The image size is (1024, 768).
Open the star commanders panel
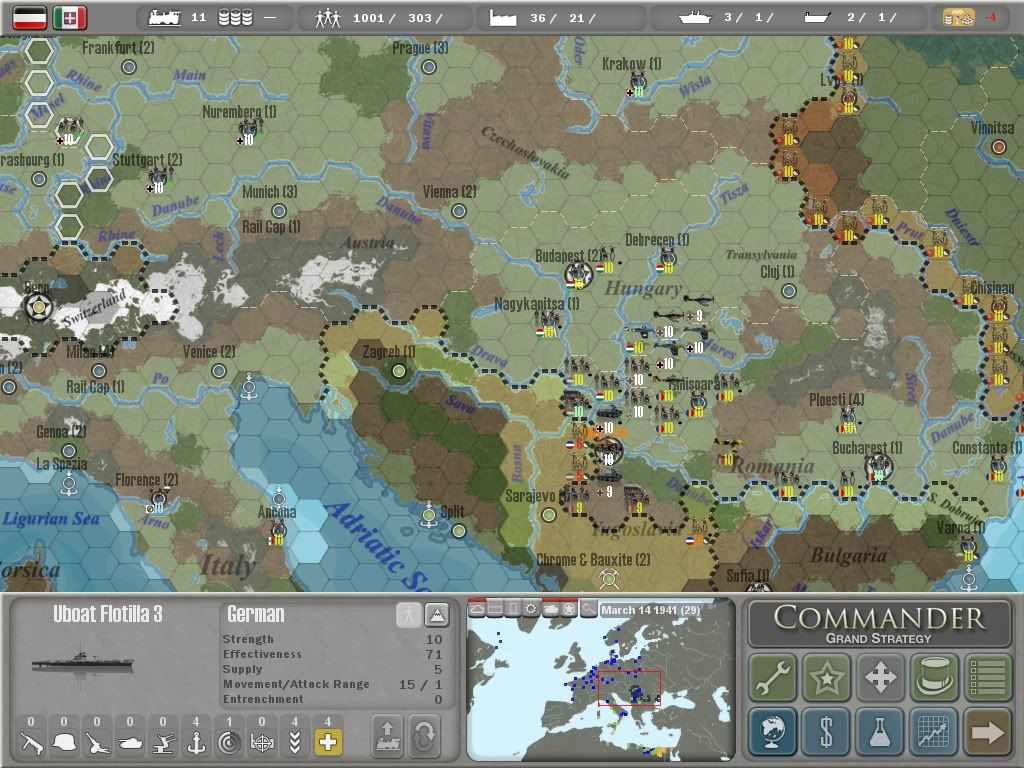[827, 677]
